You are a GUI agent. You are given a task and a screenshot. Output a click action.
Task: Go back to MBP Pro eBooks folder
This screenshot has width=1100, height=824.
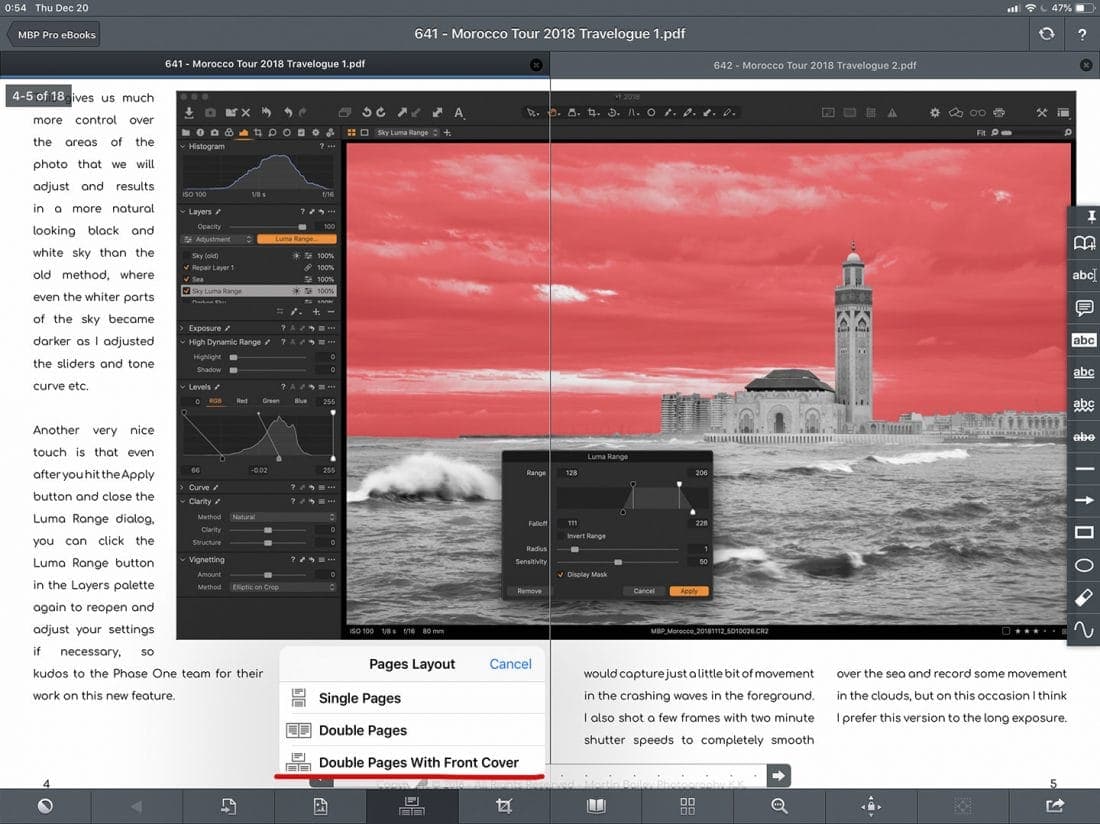tap(55, 34)
